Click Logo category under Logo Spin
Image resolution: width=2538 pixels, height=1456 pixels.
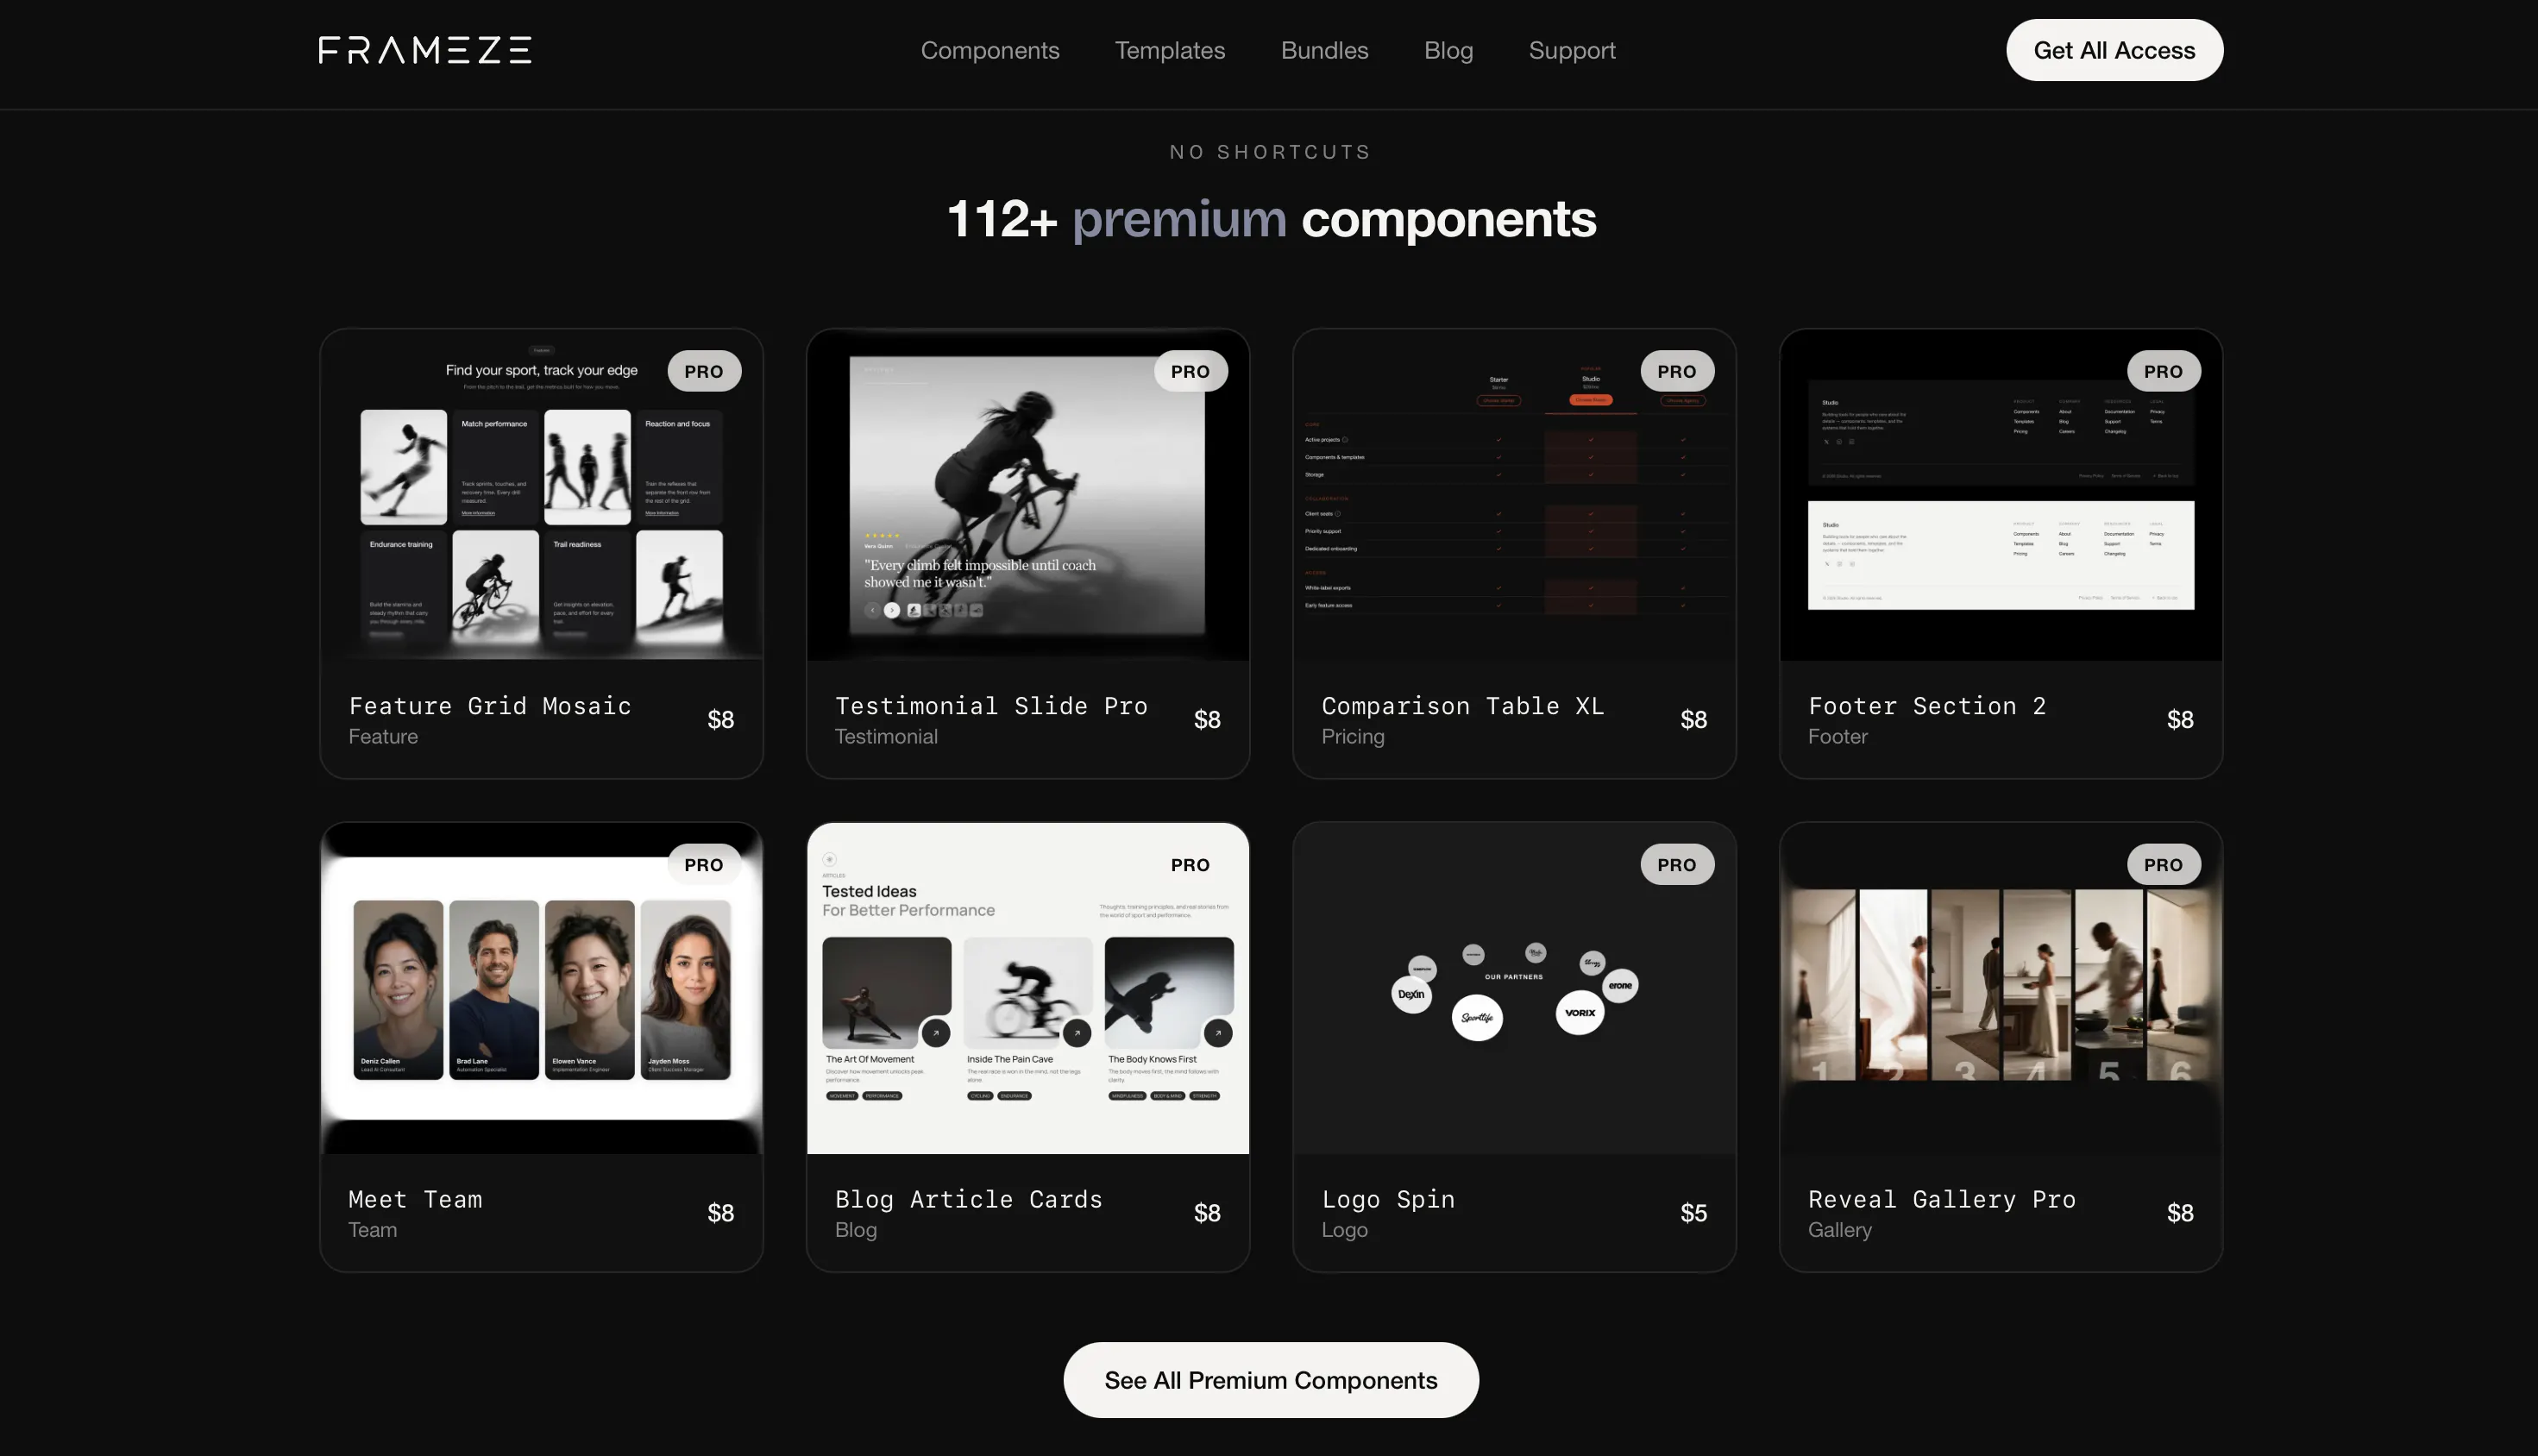[x=1344, y=1230]
